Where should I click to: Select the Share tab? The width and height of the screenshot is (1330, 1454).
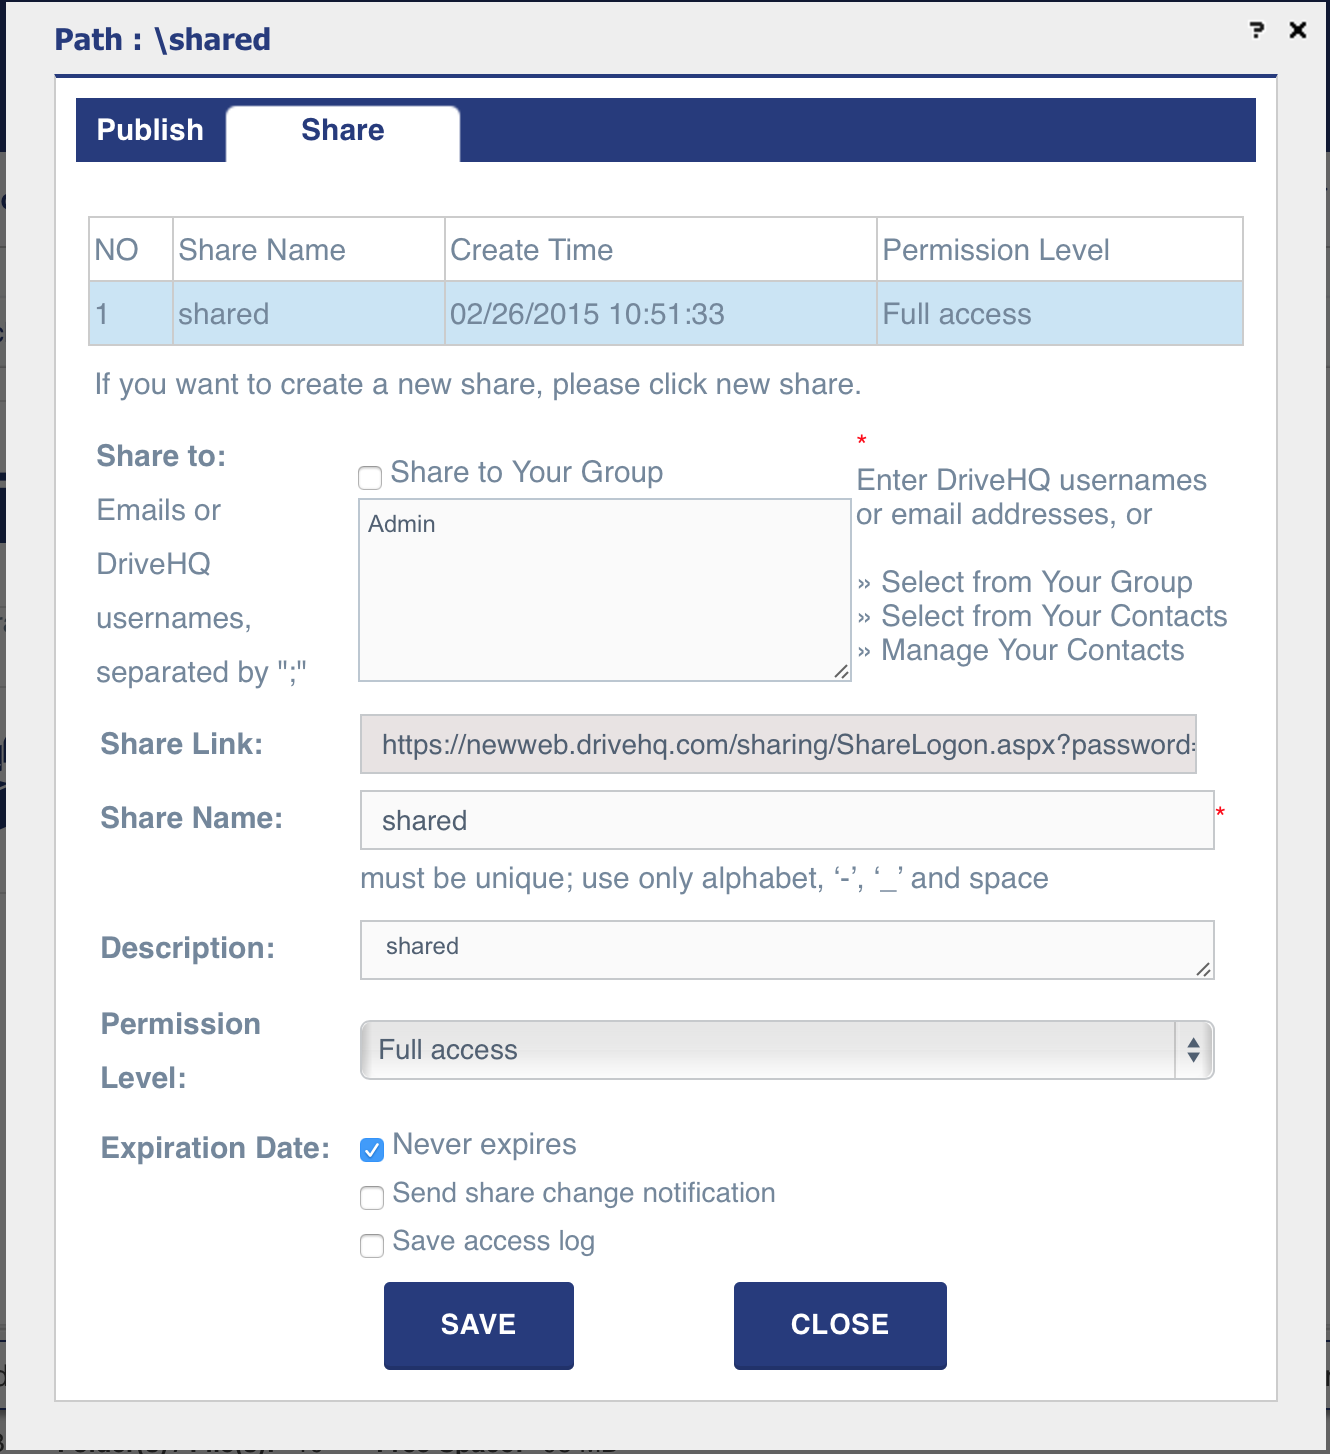click(342, 130)
